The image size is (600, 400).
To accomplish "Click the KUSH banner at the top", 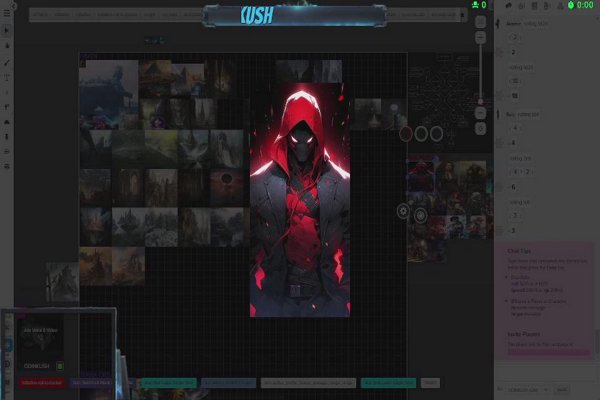I will point(294,16).
